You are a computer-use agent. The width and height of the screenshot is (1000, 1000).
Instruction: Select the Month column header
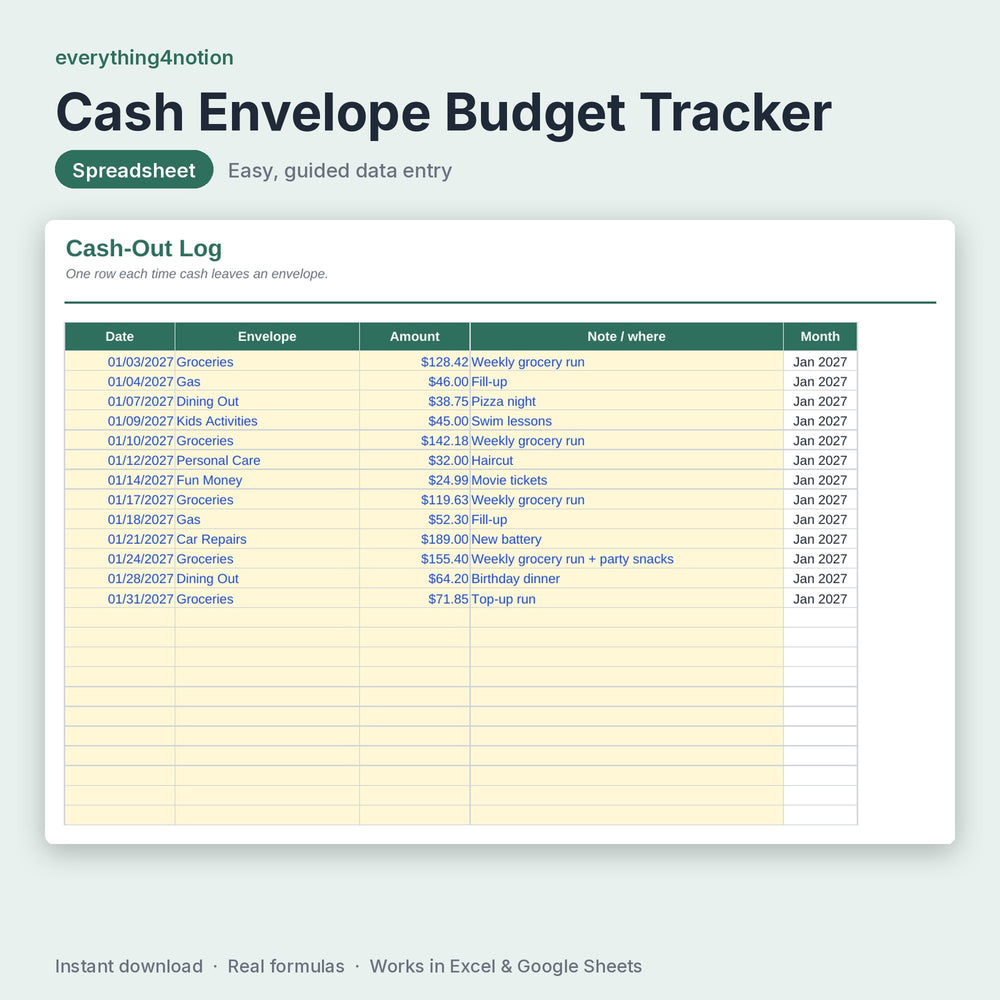click(820, 337)
